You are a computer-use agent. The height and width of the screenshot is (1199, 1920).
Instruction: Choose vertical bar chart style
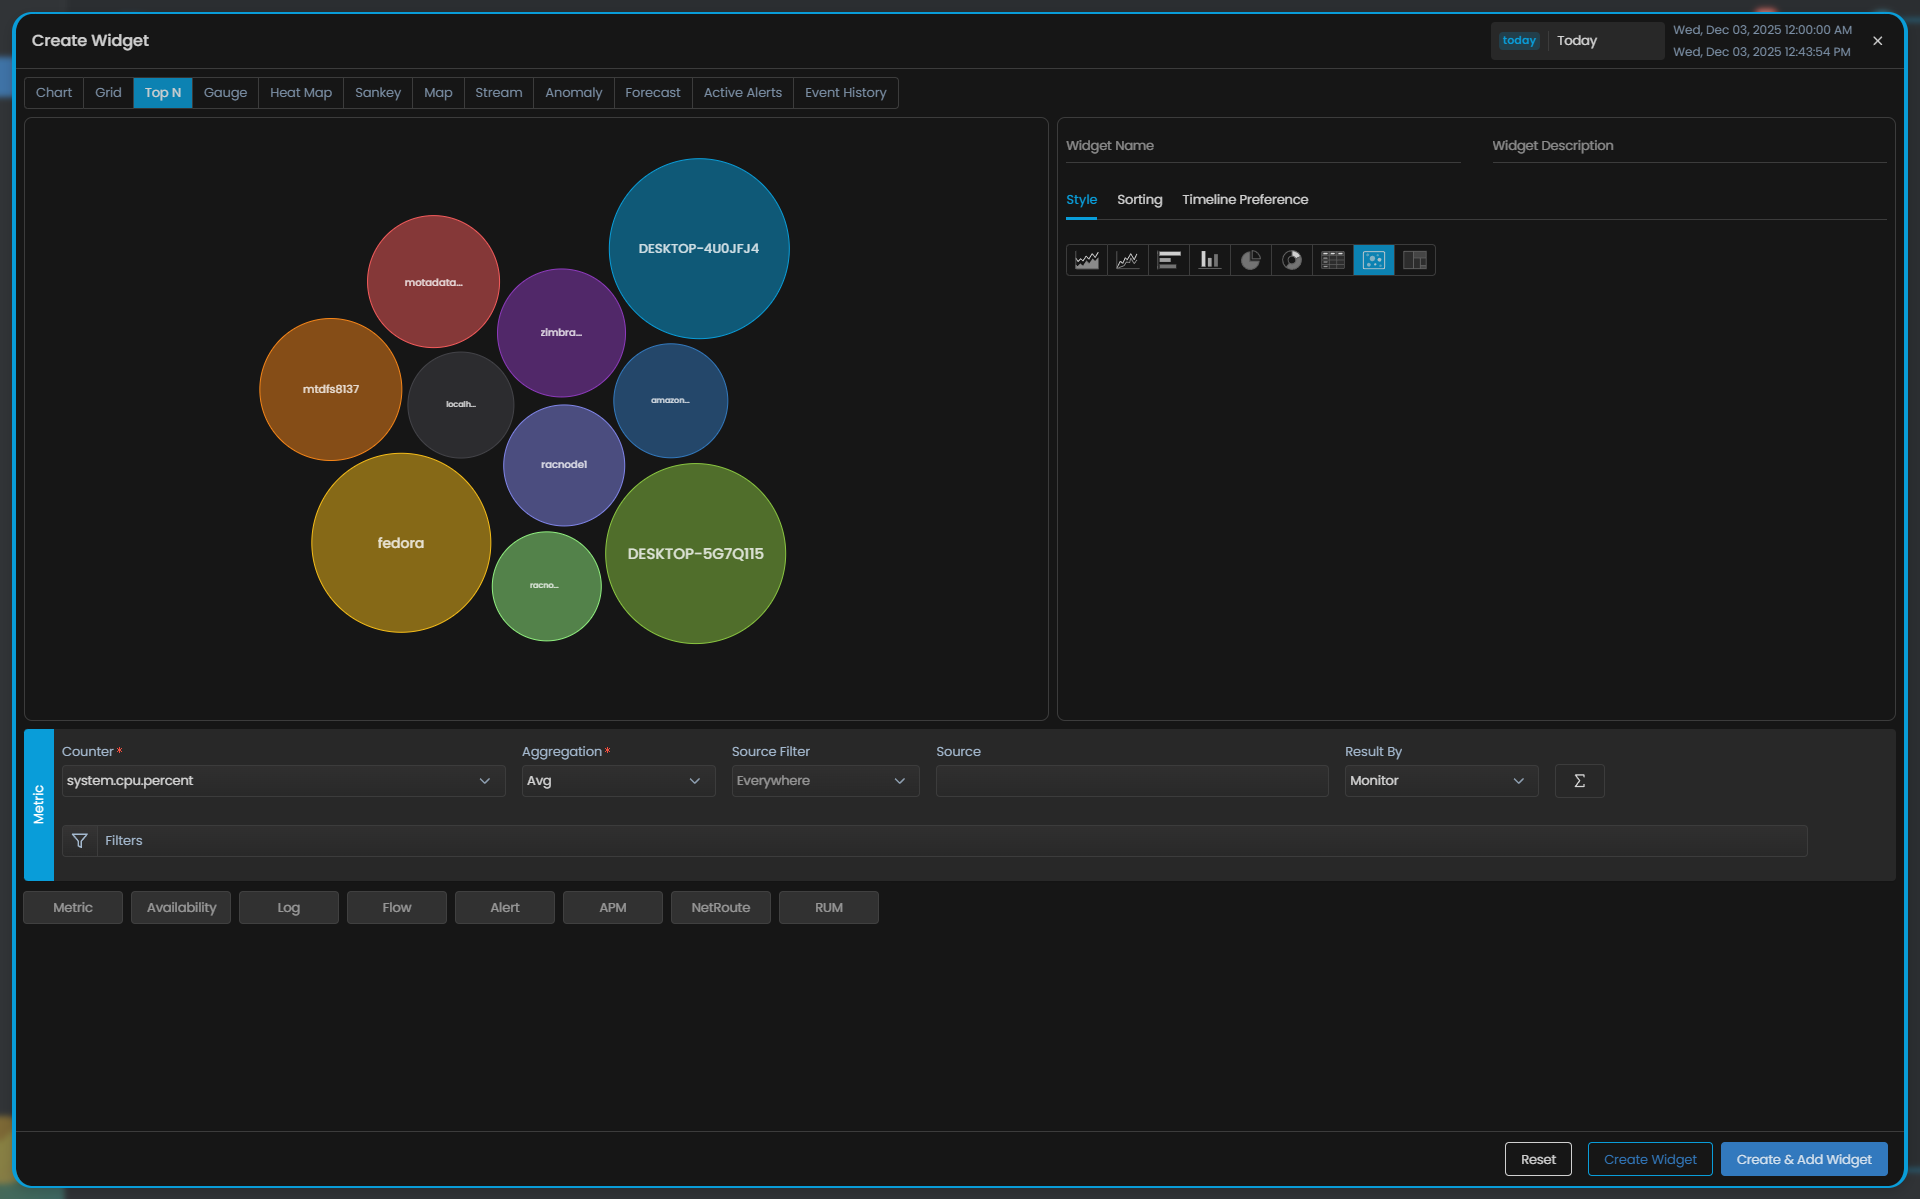[x=1210, y=260]
